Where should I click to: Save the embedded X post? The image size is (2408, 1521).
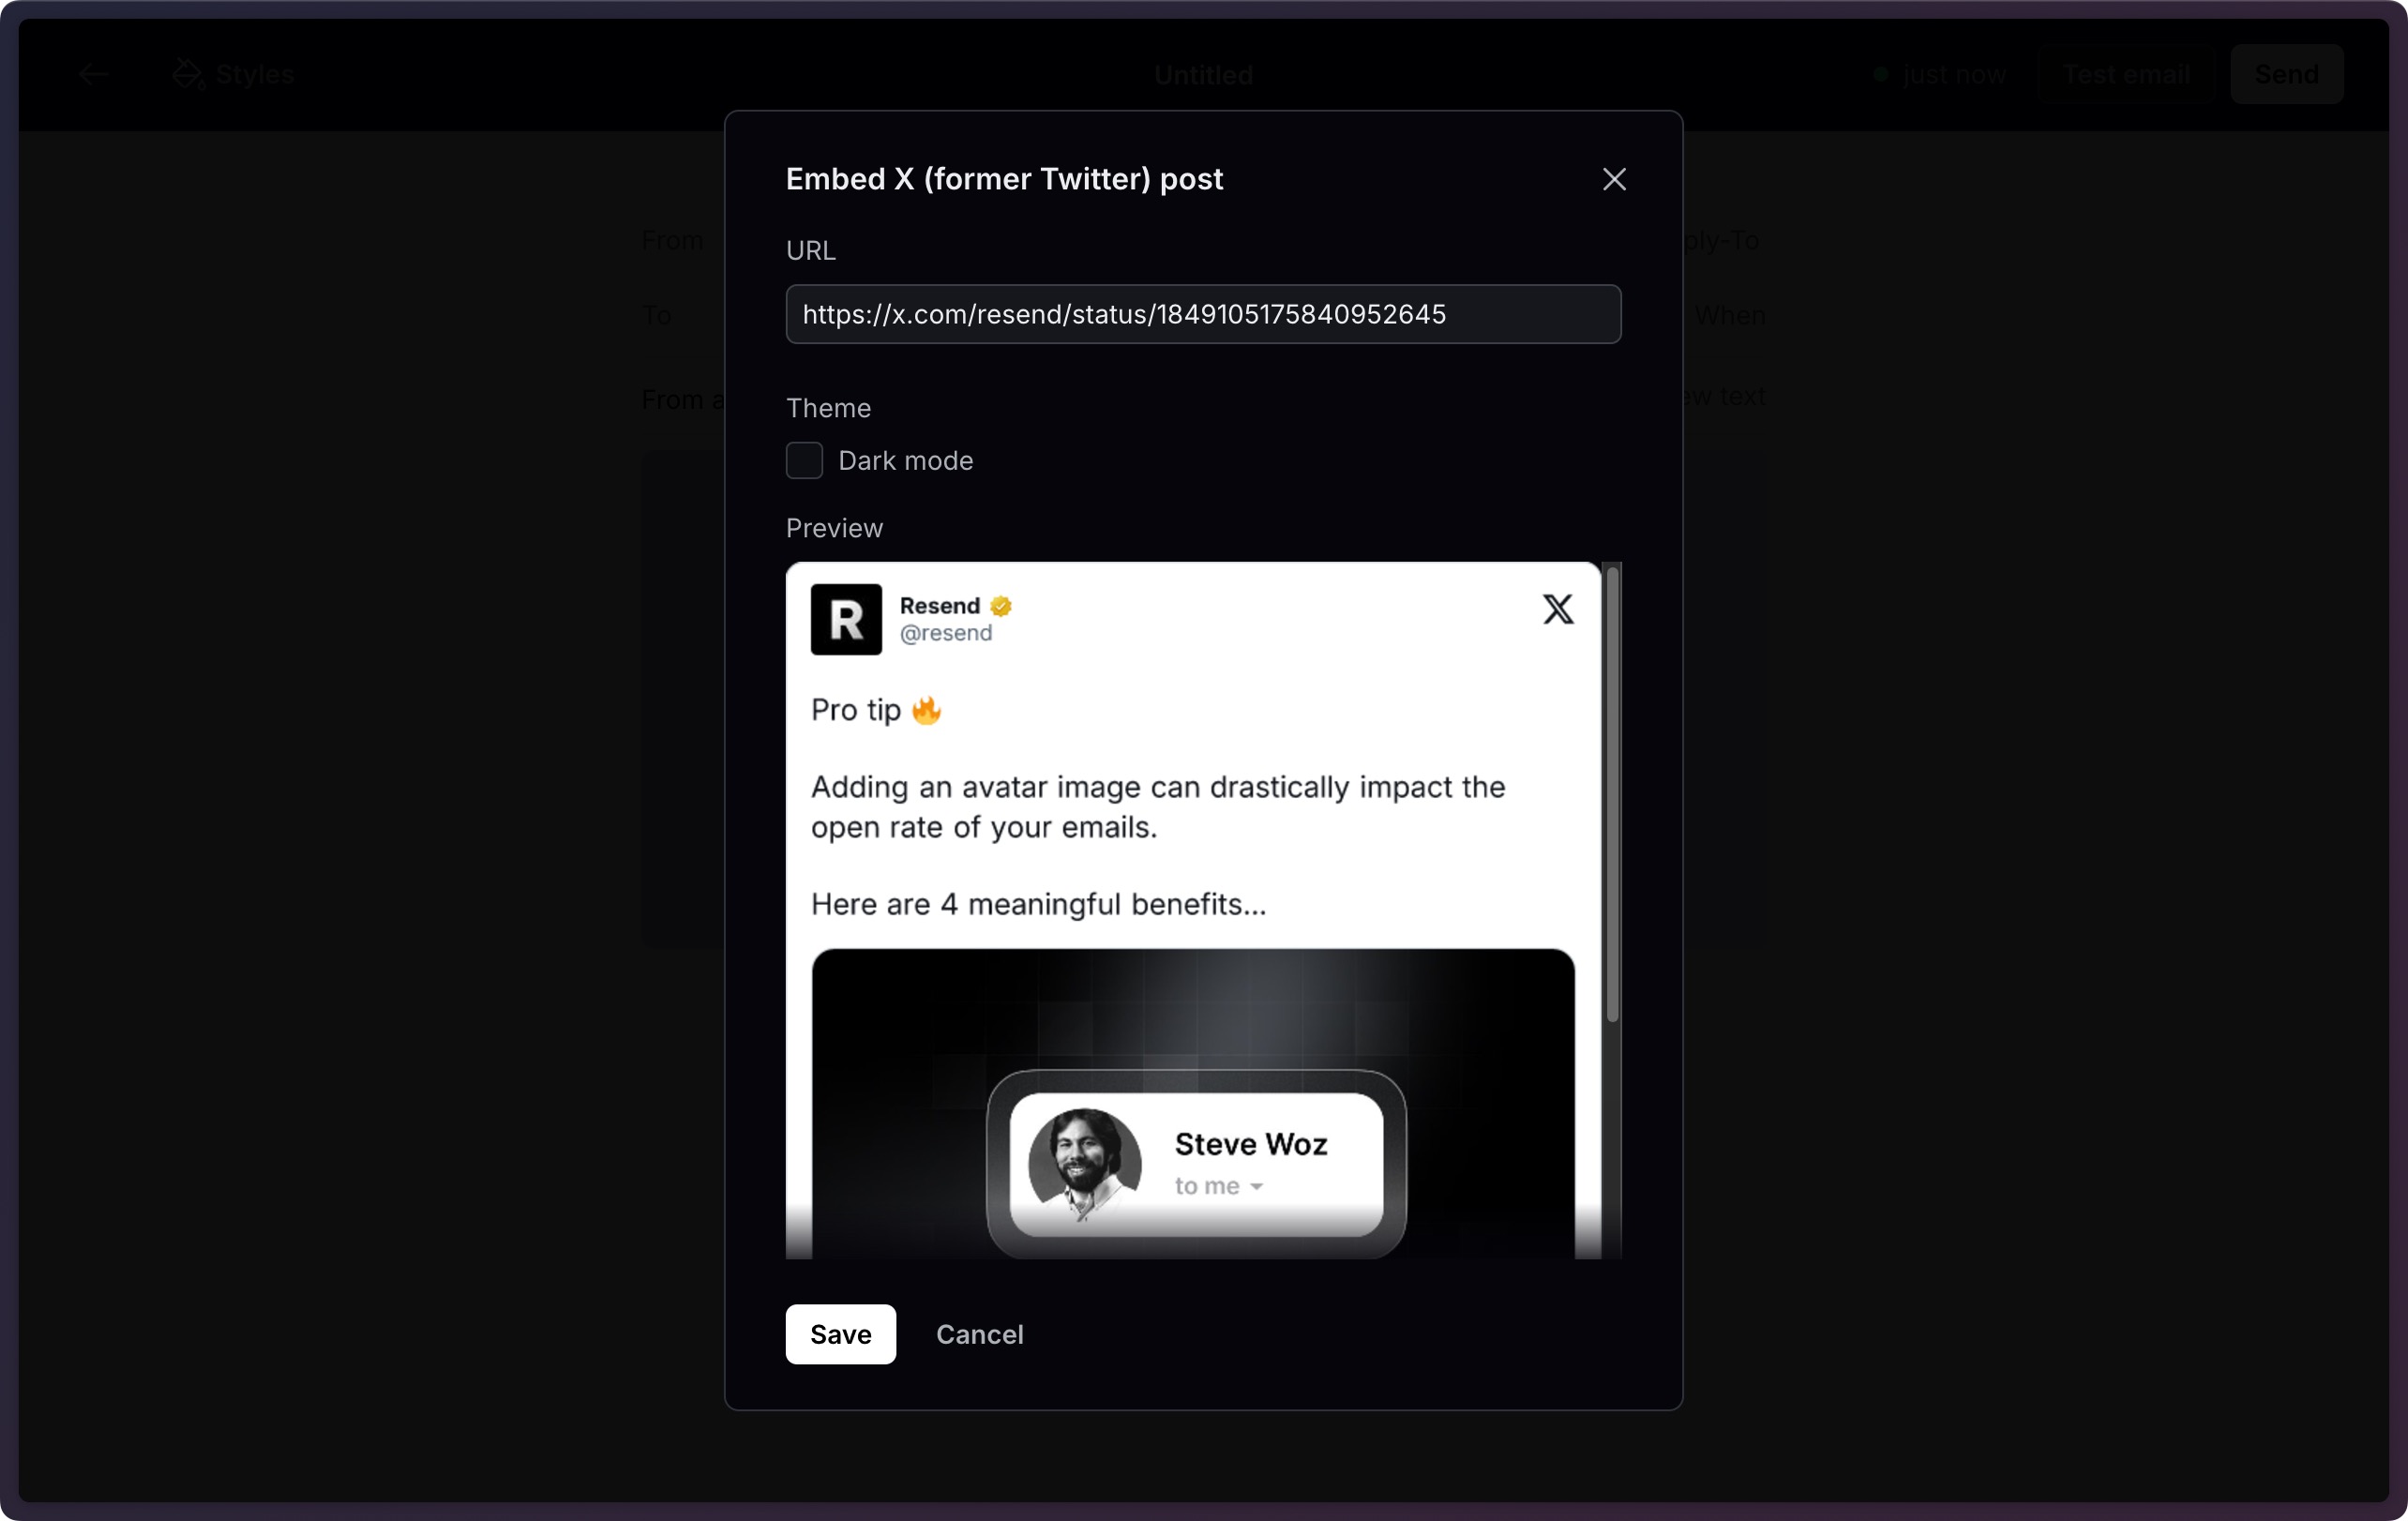click(840, 1334)
